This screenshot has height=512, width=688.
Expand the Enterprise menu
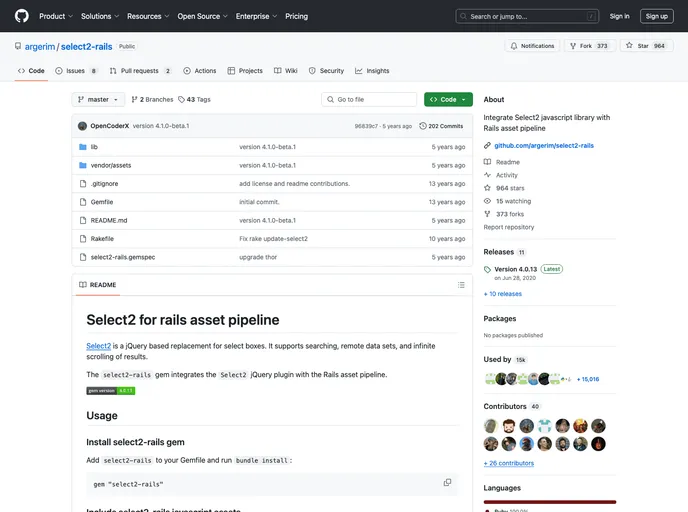pyautogui.click(x=256, y=16)
